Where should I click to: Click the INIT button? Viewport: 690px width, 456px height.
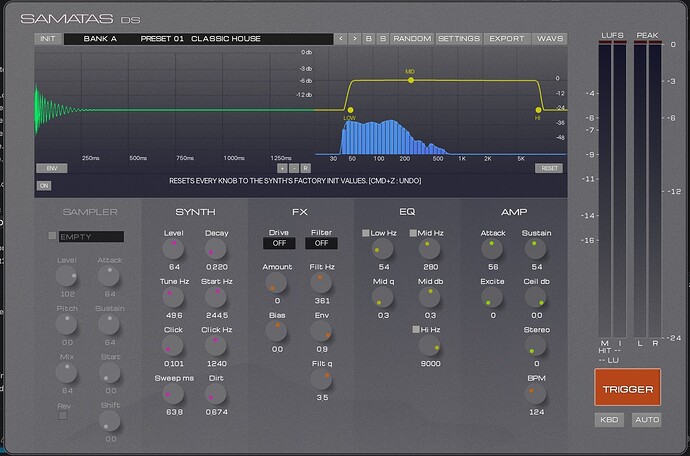(48, 39)
